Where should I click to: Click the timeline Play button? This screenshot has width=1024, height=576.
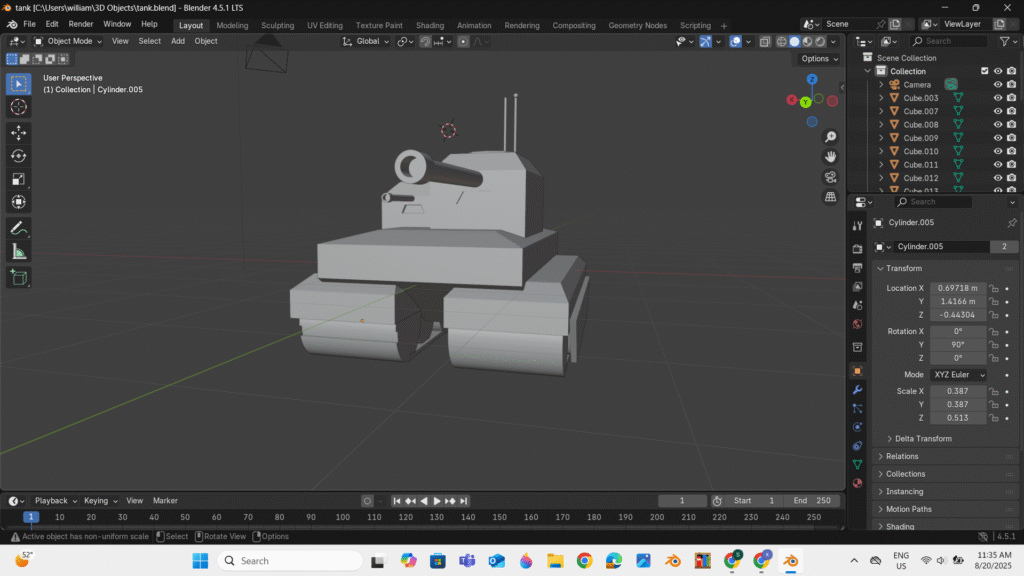[x=436, y=501]
